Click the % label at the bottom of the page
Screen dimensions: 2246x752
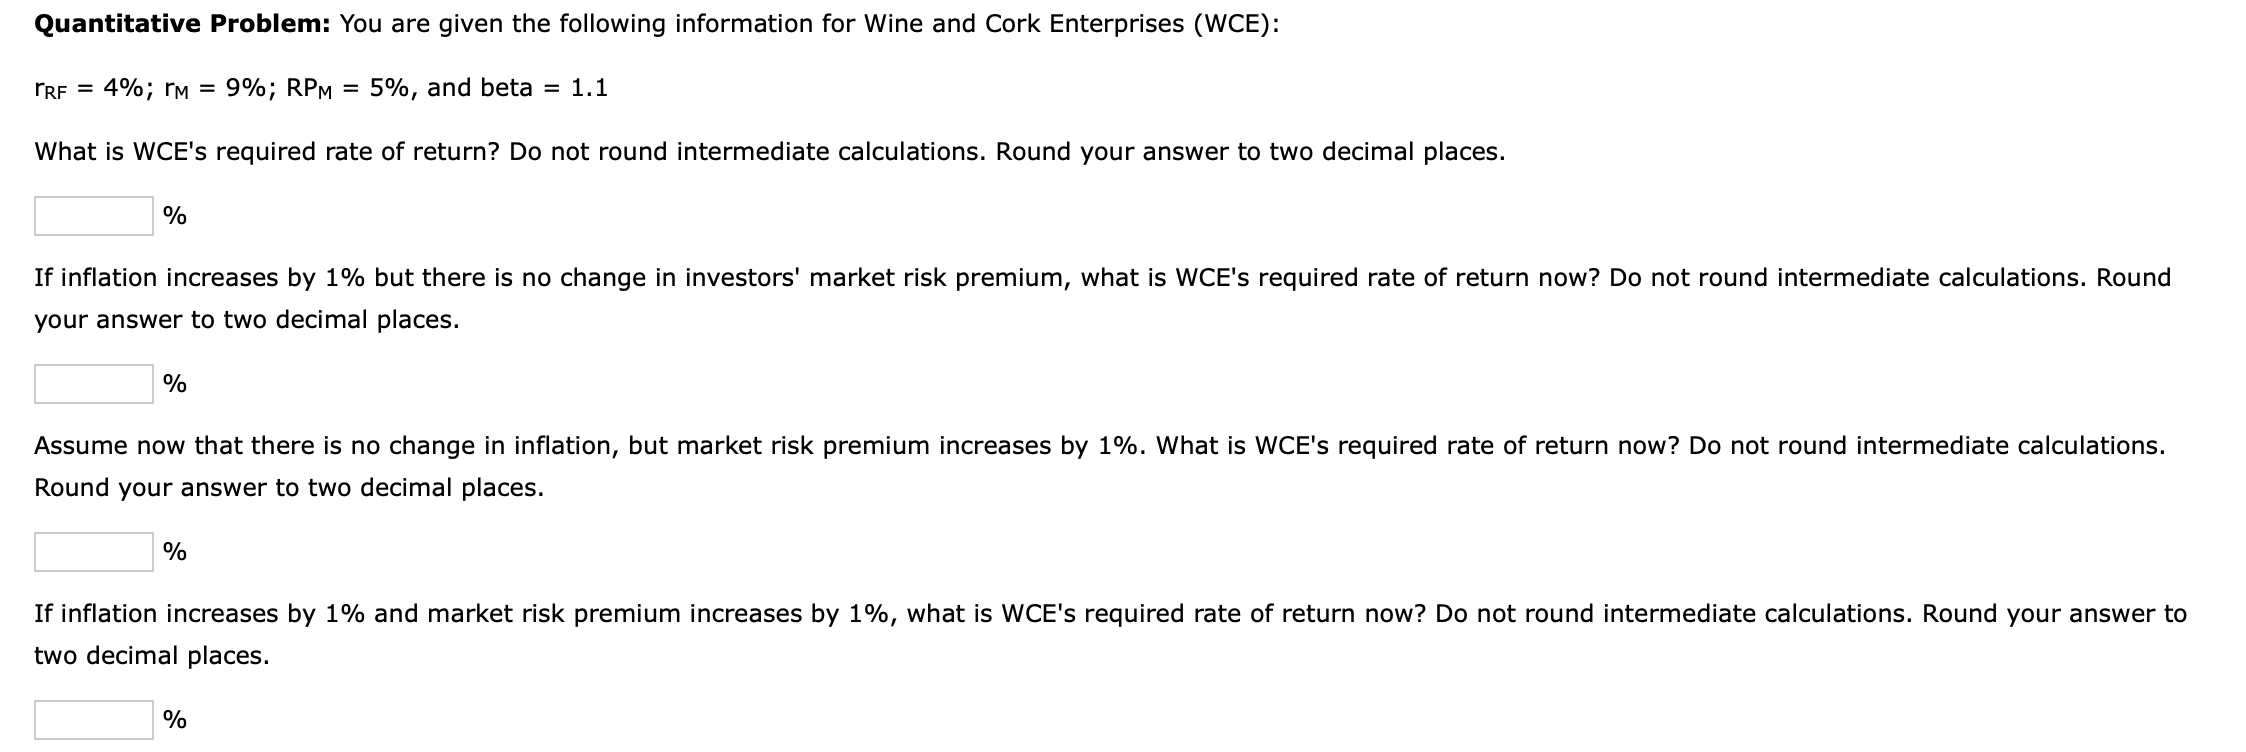click(173, 718)
